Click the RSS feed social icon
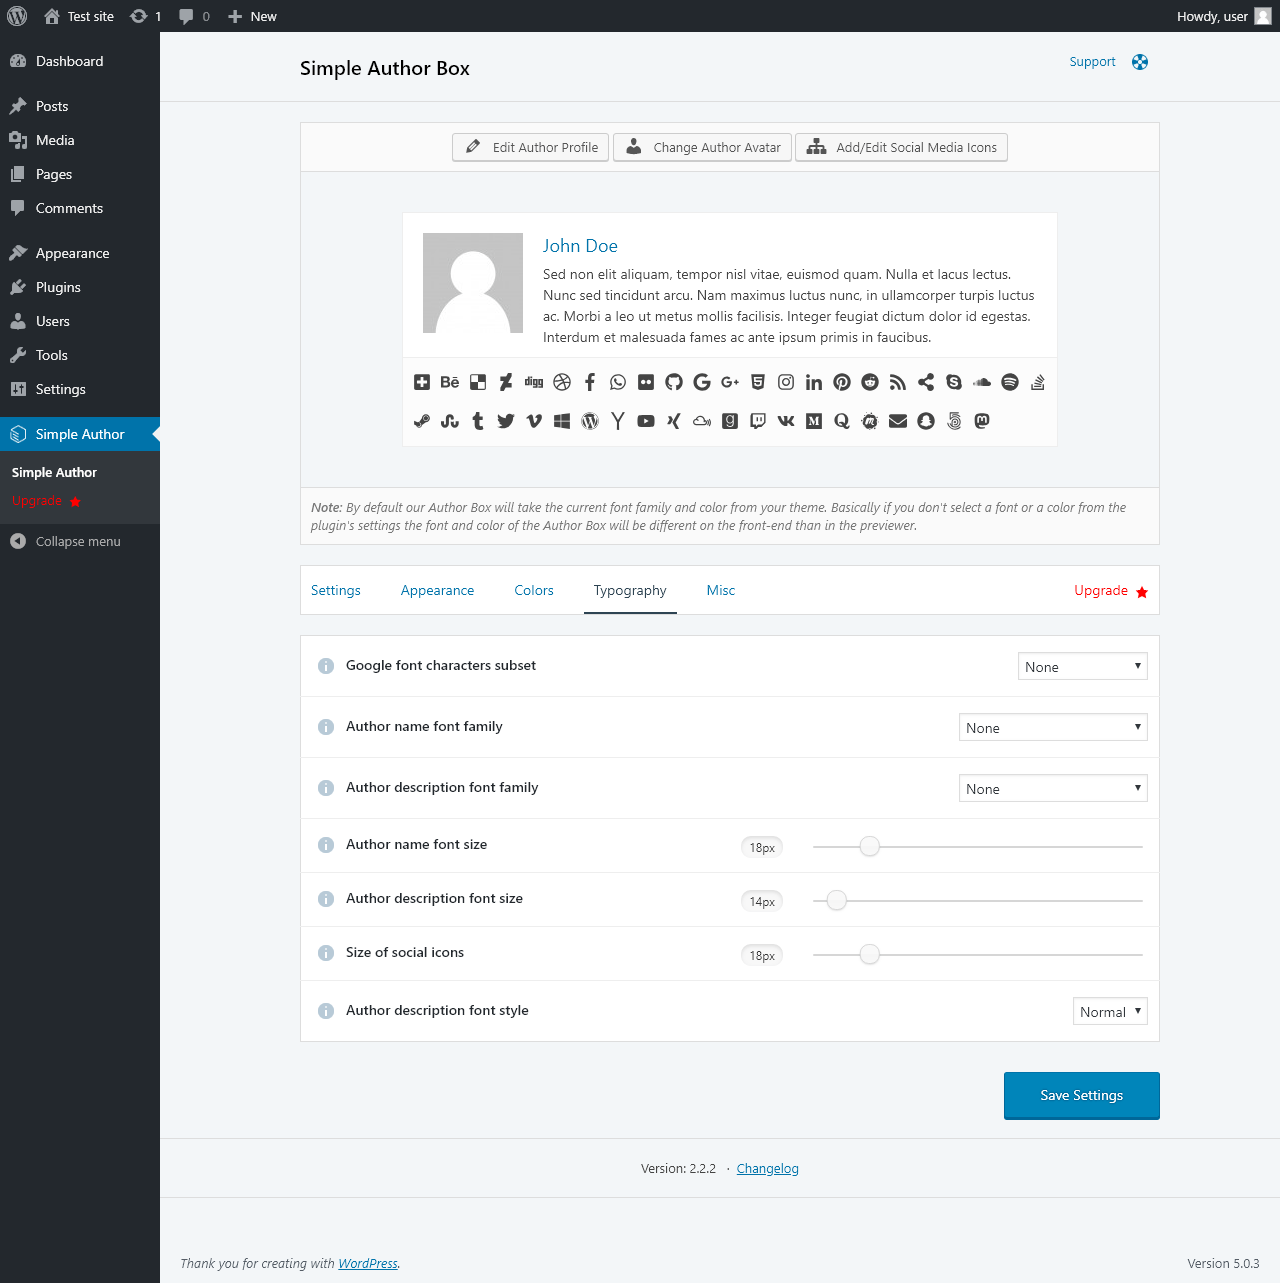The image size is (1280, 1283). tap(898, 382)
